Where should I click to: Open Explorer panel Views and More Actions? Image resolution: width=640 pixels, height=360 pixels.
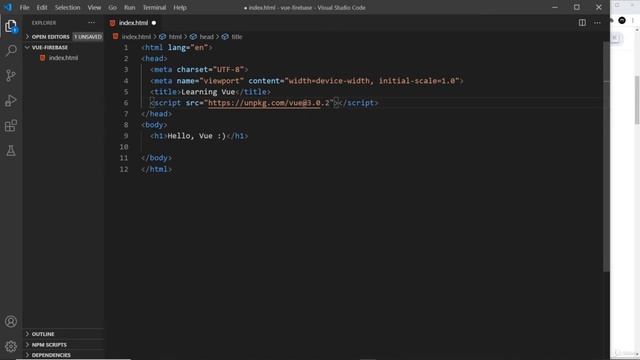(91, 23)
